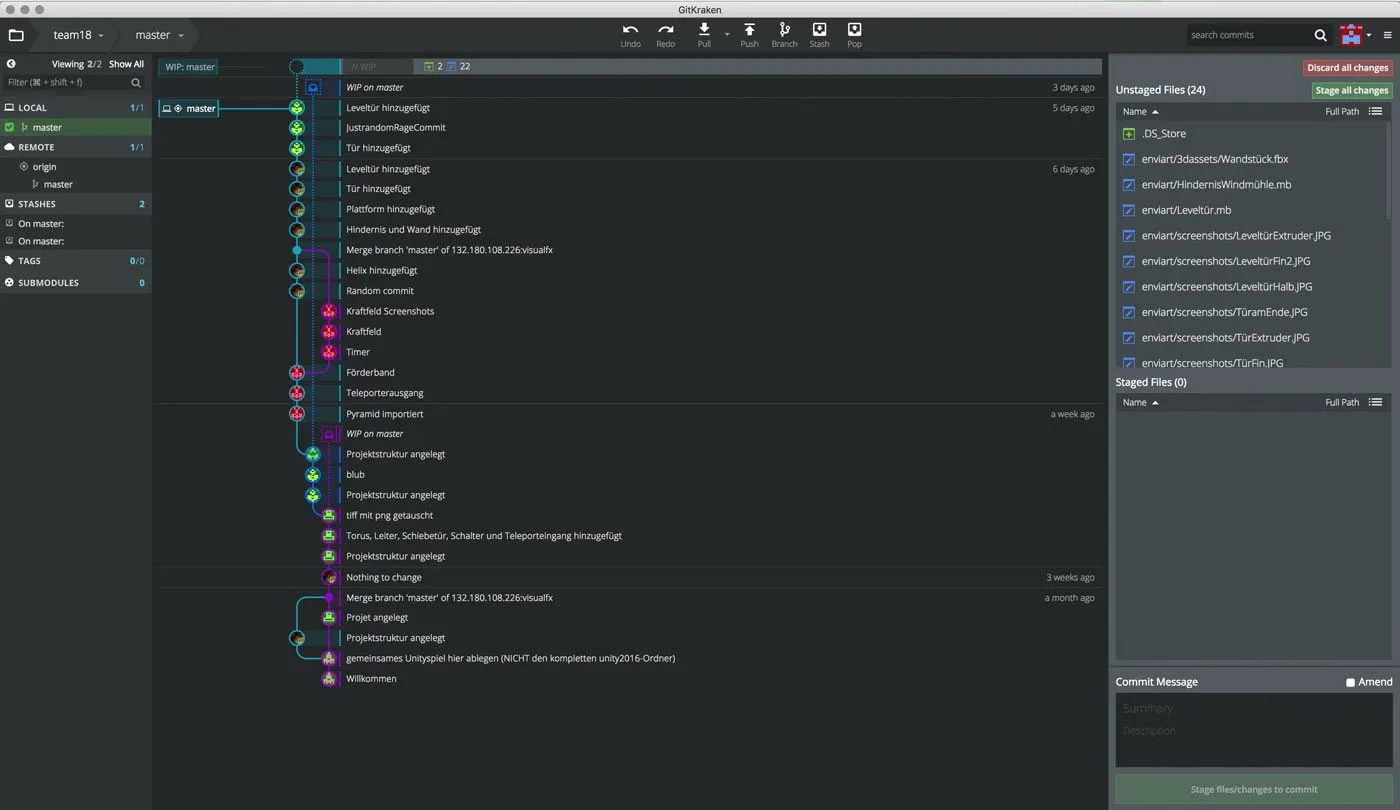Click the search commits magnifier icon
The width and height of the screenshot is (1400, 810).
coord(1321,35)
